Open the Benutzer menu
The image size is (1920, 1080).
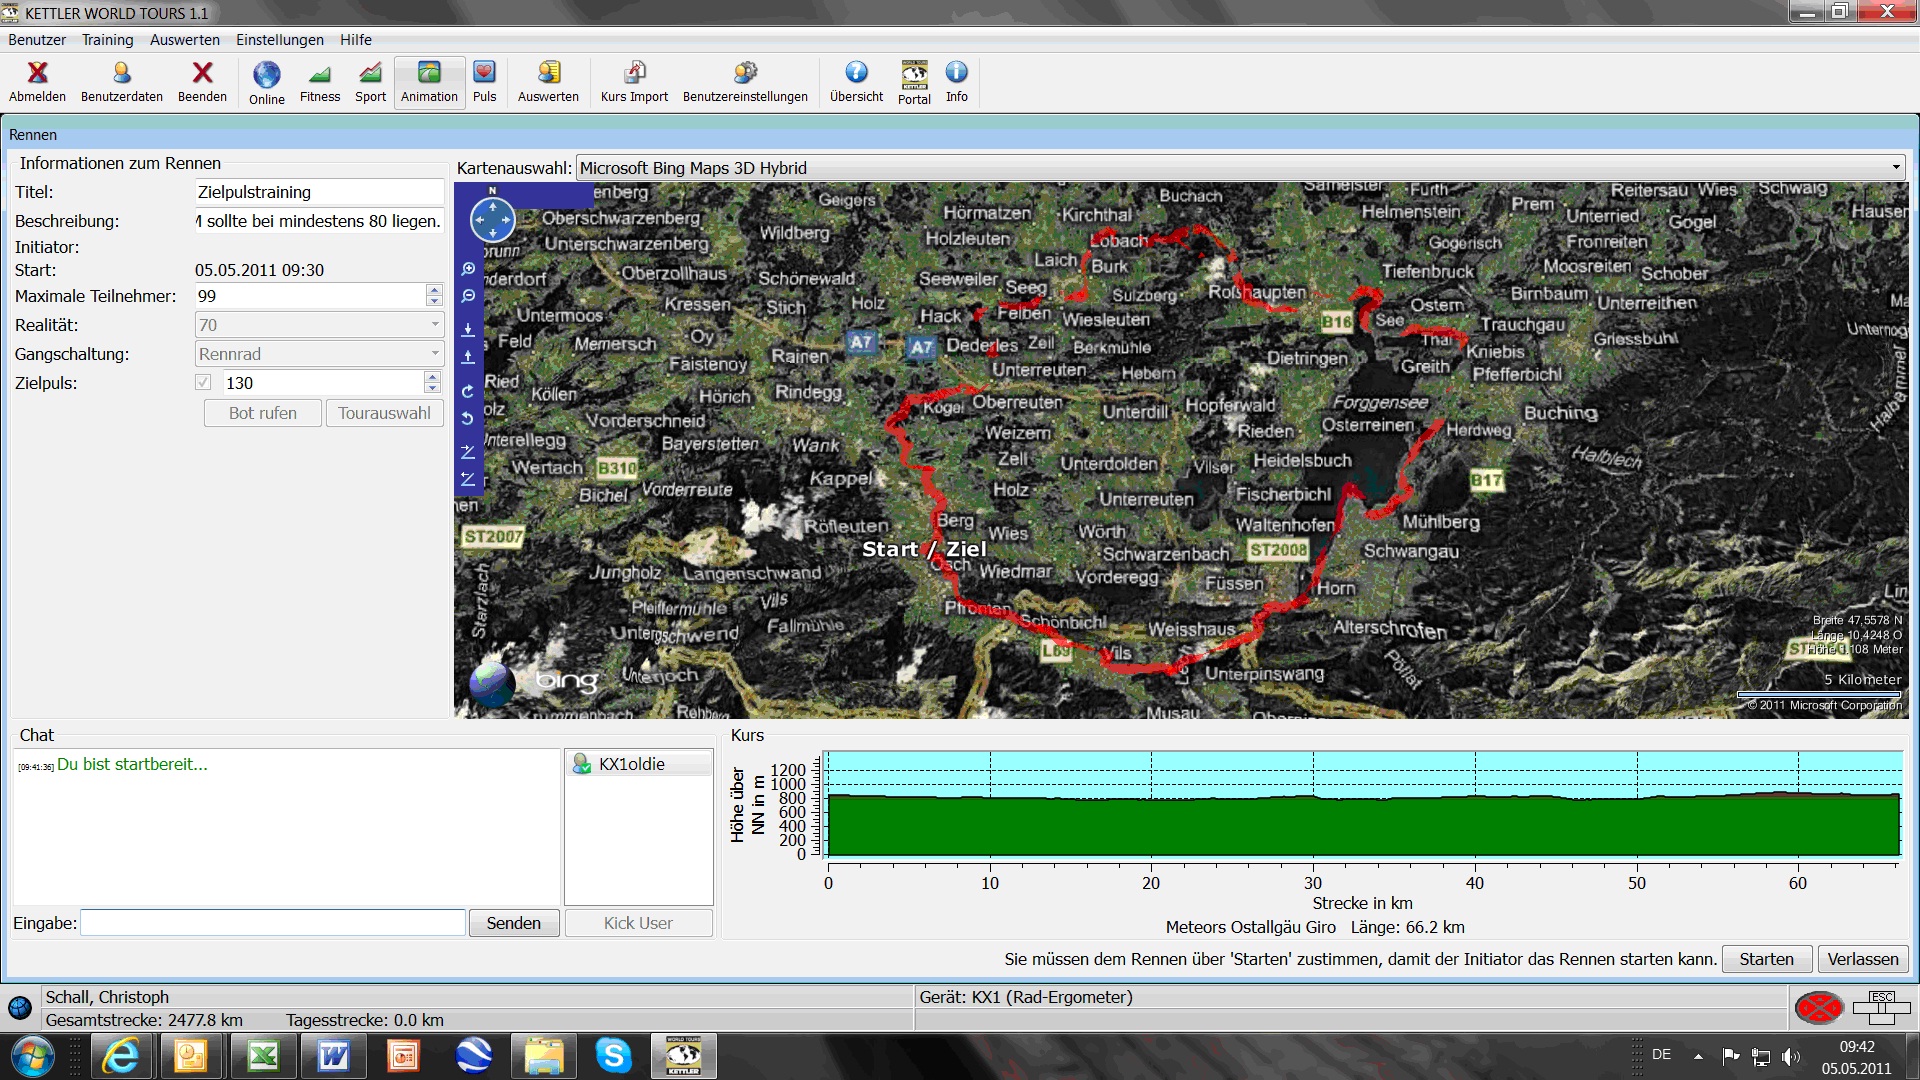[x=37, y=40]
